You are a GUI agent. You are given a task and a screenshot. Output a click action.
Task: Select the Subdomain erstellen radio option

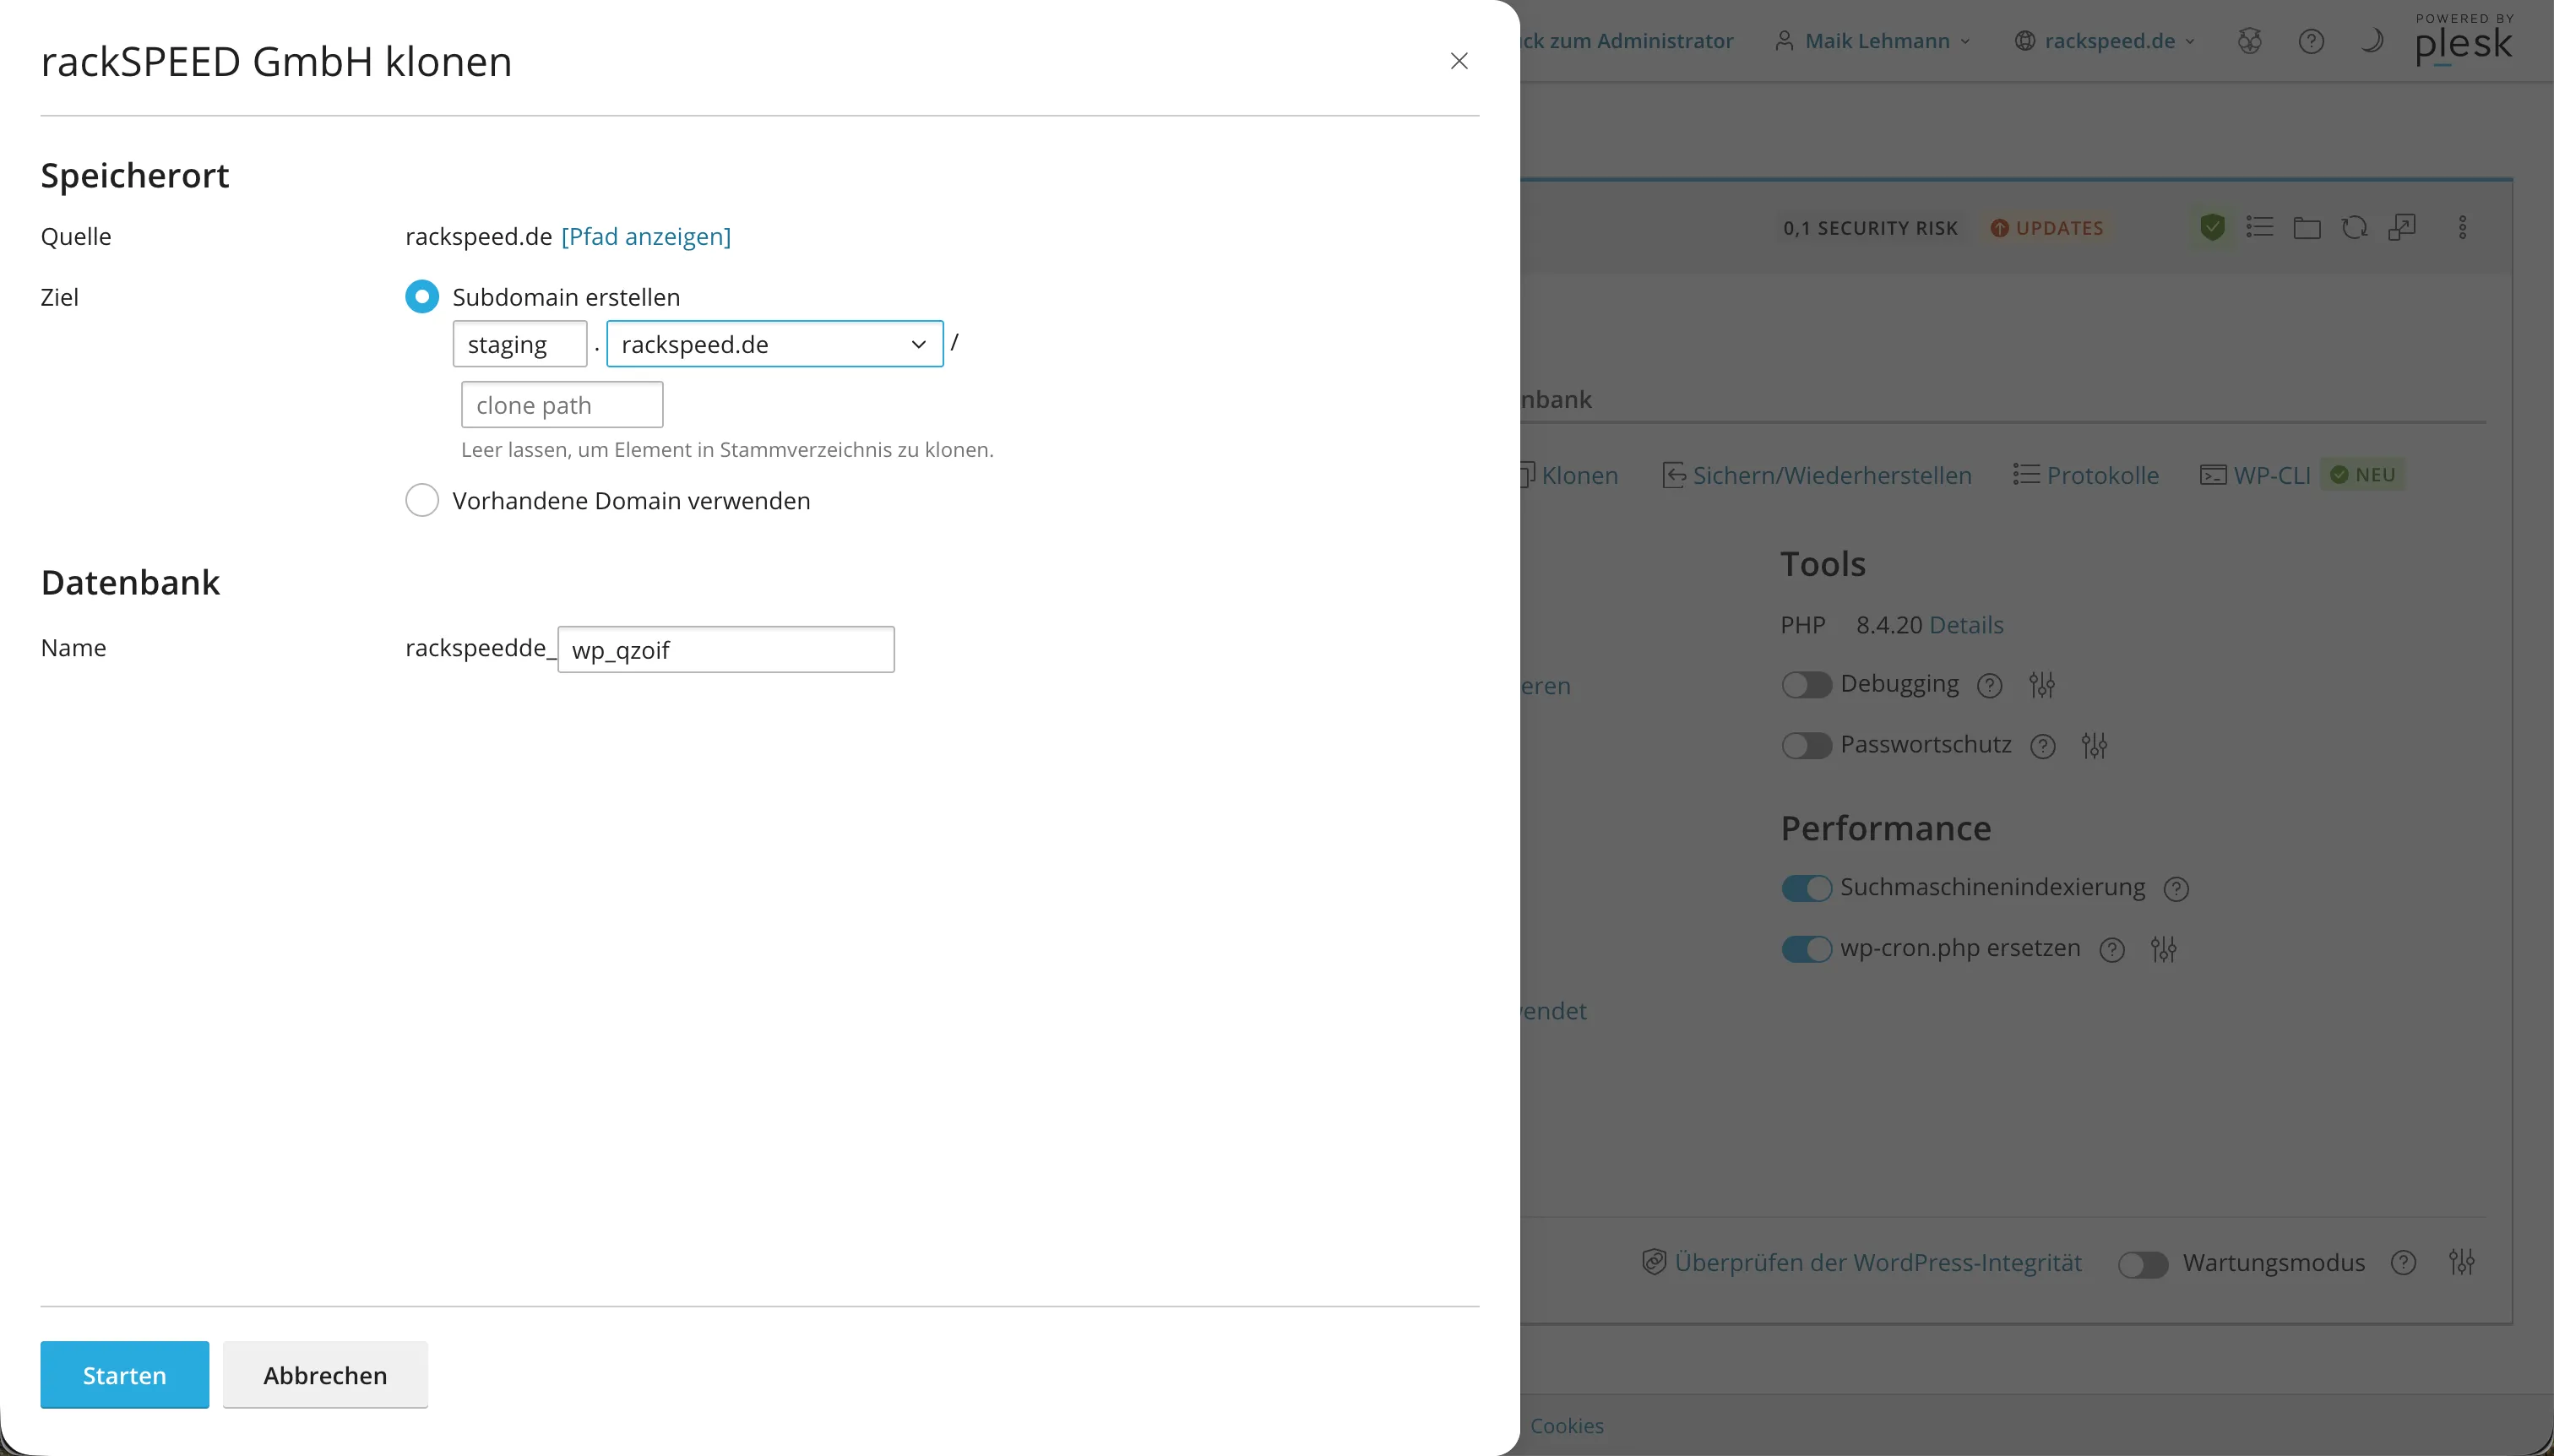[422, 297]
